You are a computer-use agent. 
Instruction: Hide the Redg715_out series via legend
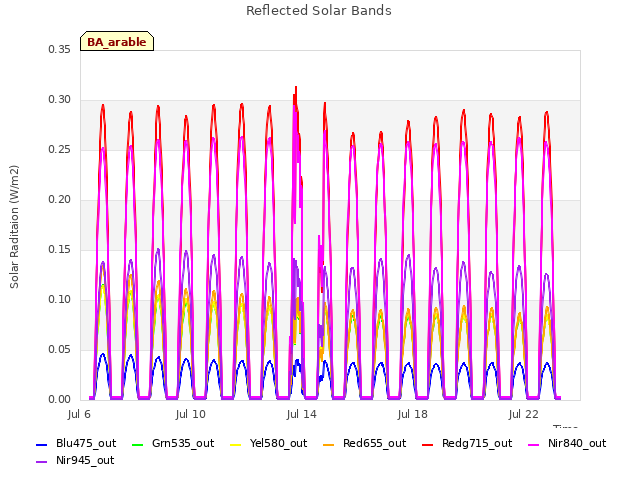(x=467, y=444)
